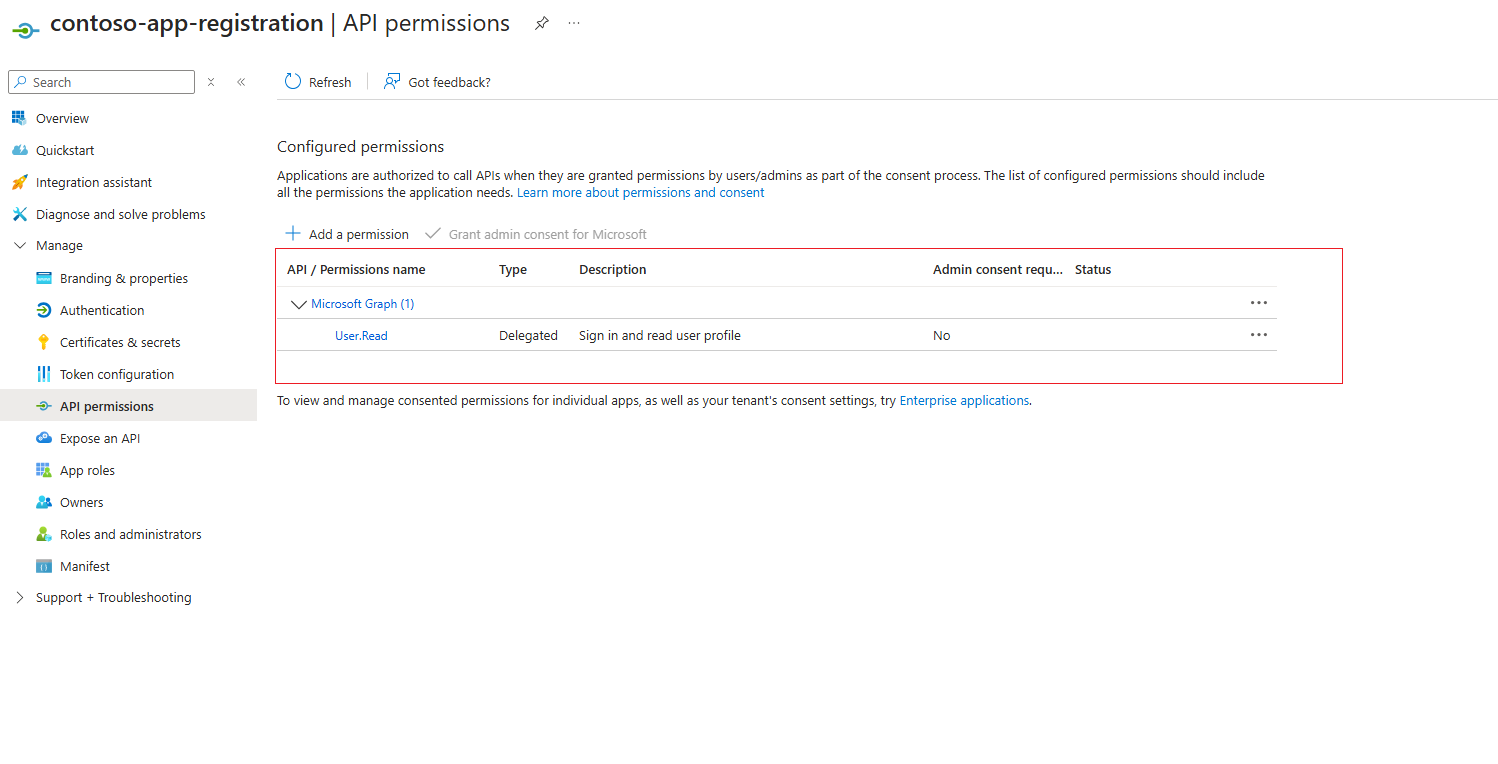
Task: Follow the Enterprise applications link
Action: (964, 400)
